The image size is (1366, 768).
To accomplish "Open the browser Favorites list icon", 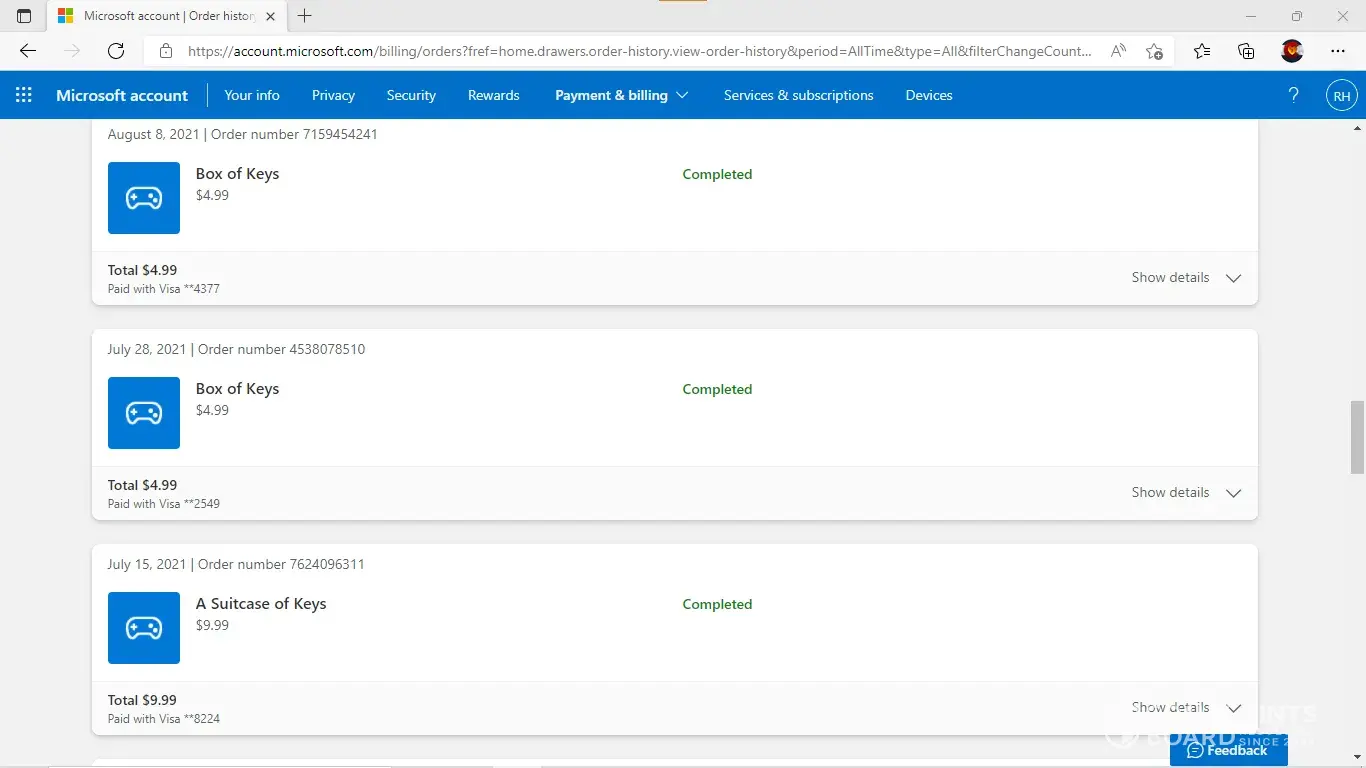I will 1202,51.
